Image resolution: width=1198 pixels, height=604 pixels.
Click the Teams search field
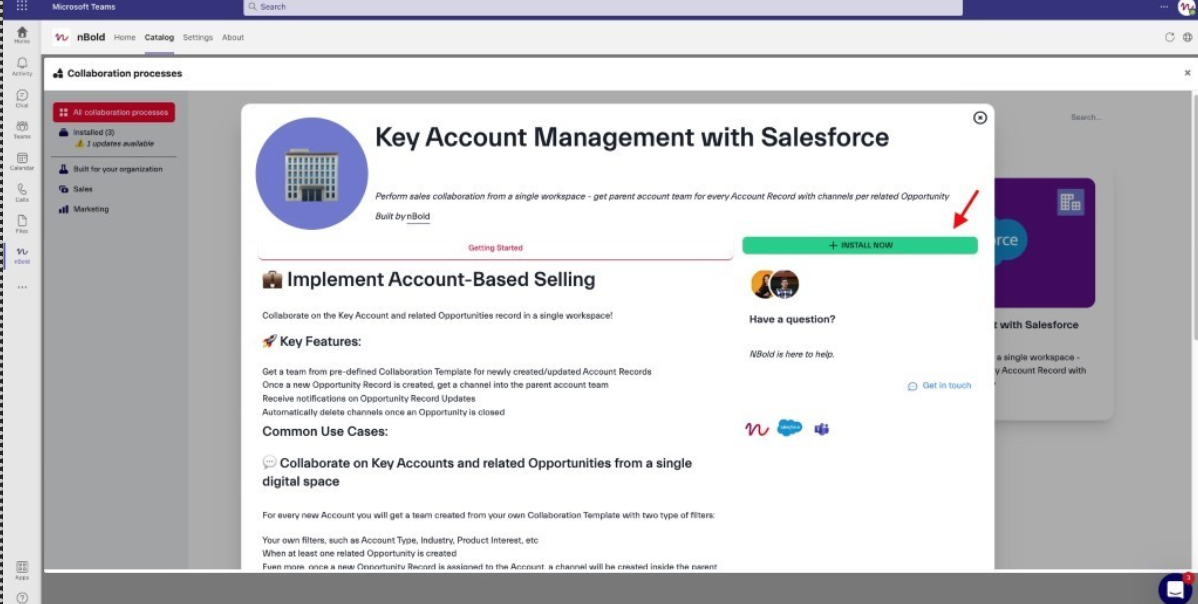point(602,7)
